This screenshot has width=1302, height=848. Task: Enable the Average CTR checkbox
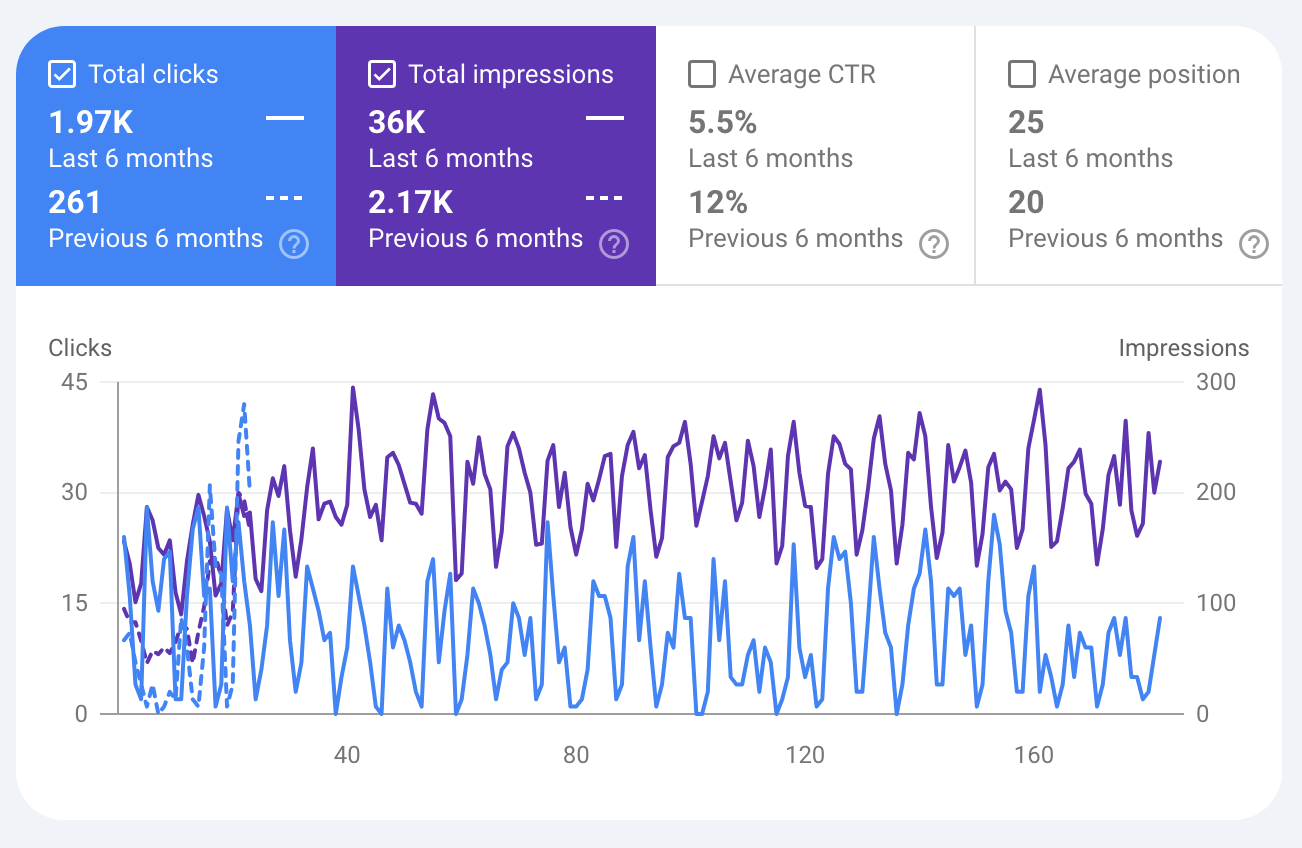[702, 74]
